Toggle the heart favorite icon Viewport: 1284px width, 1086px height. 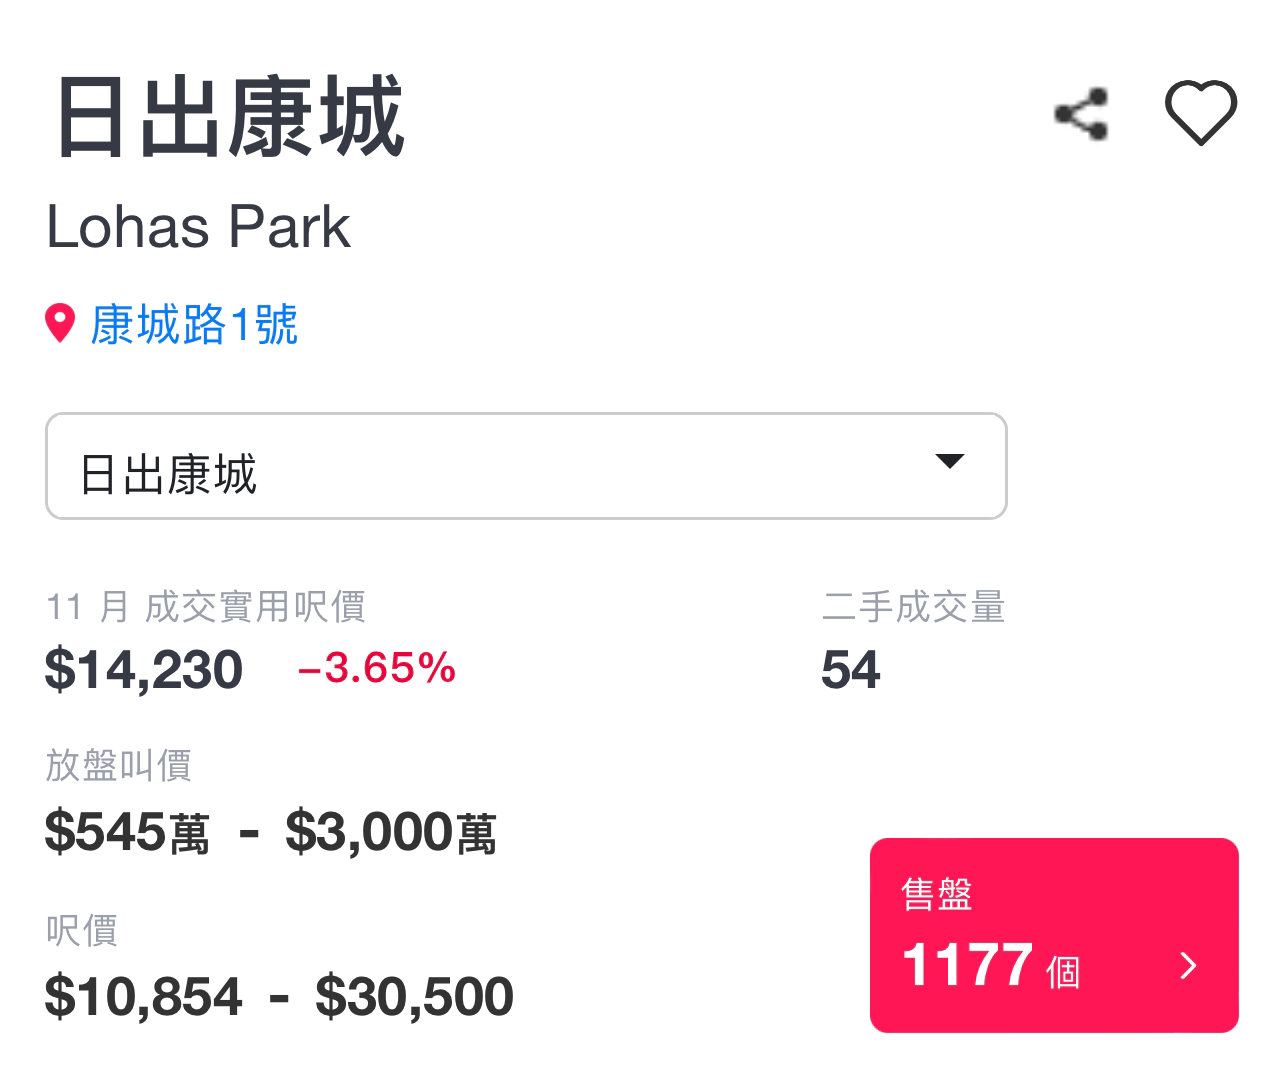click(1201, 112)
